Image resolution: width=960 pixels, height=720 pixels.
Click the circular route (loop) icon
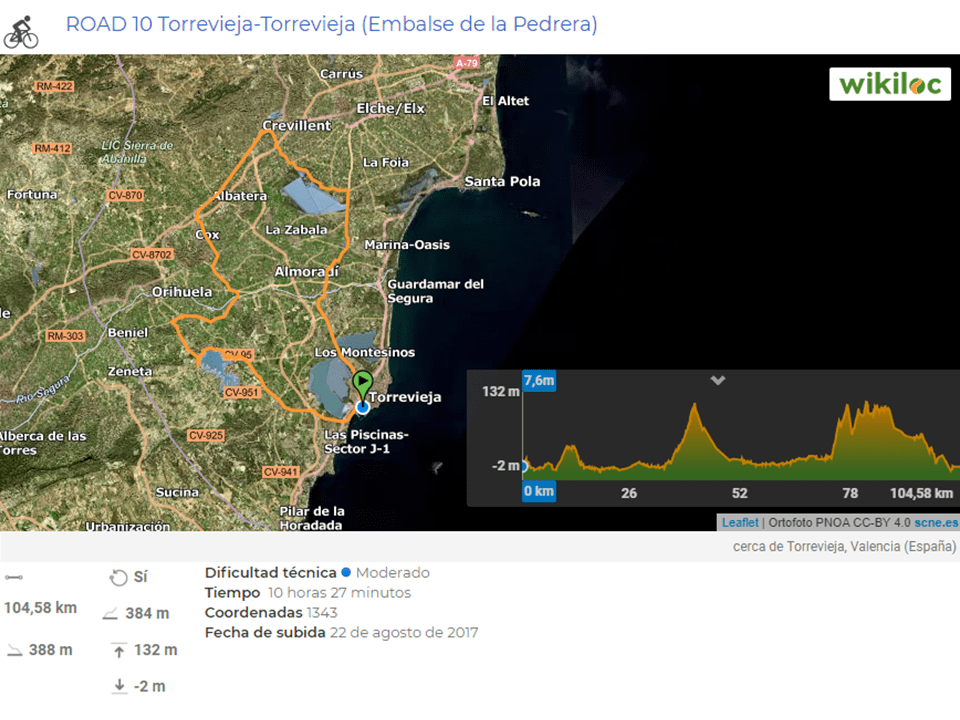(x=119, y=577)
